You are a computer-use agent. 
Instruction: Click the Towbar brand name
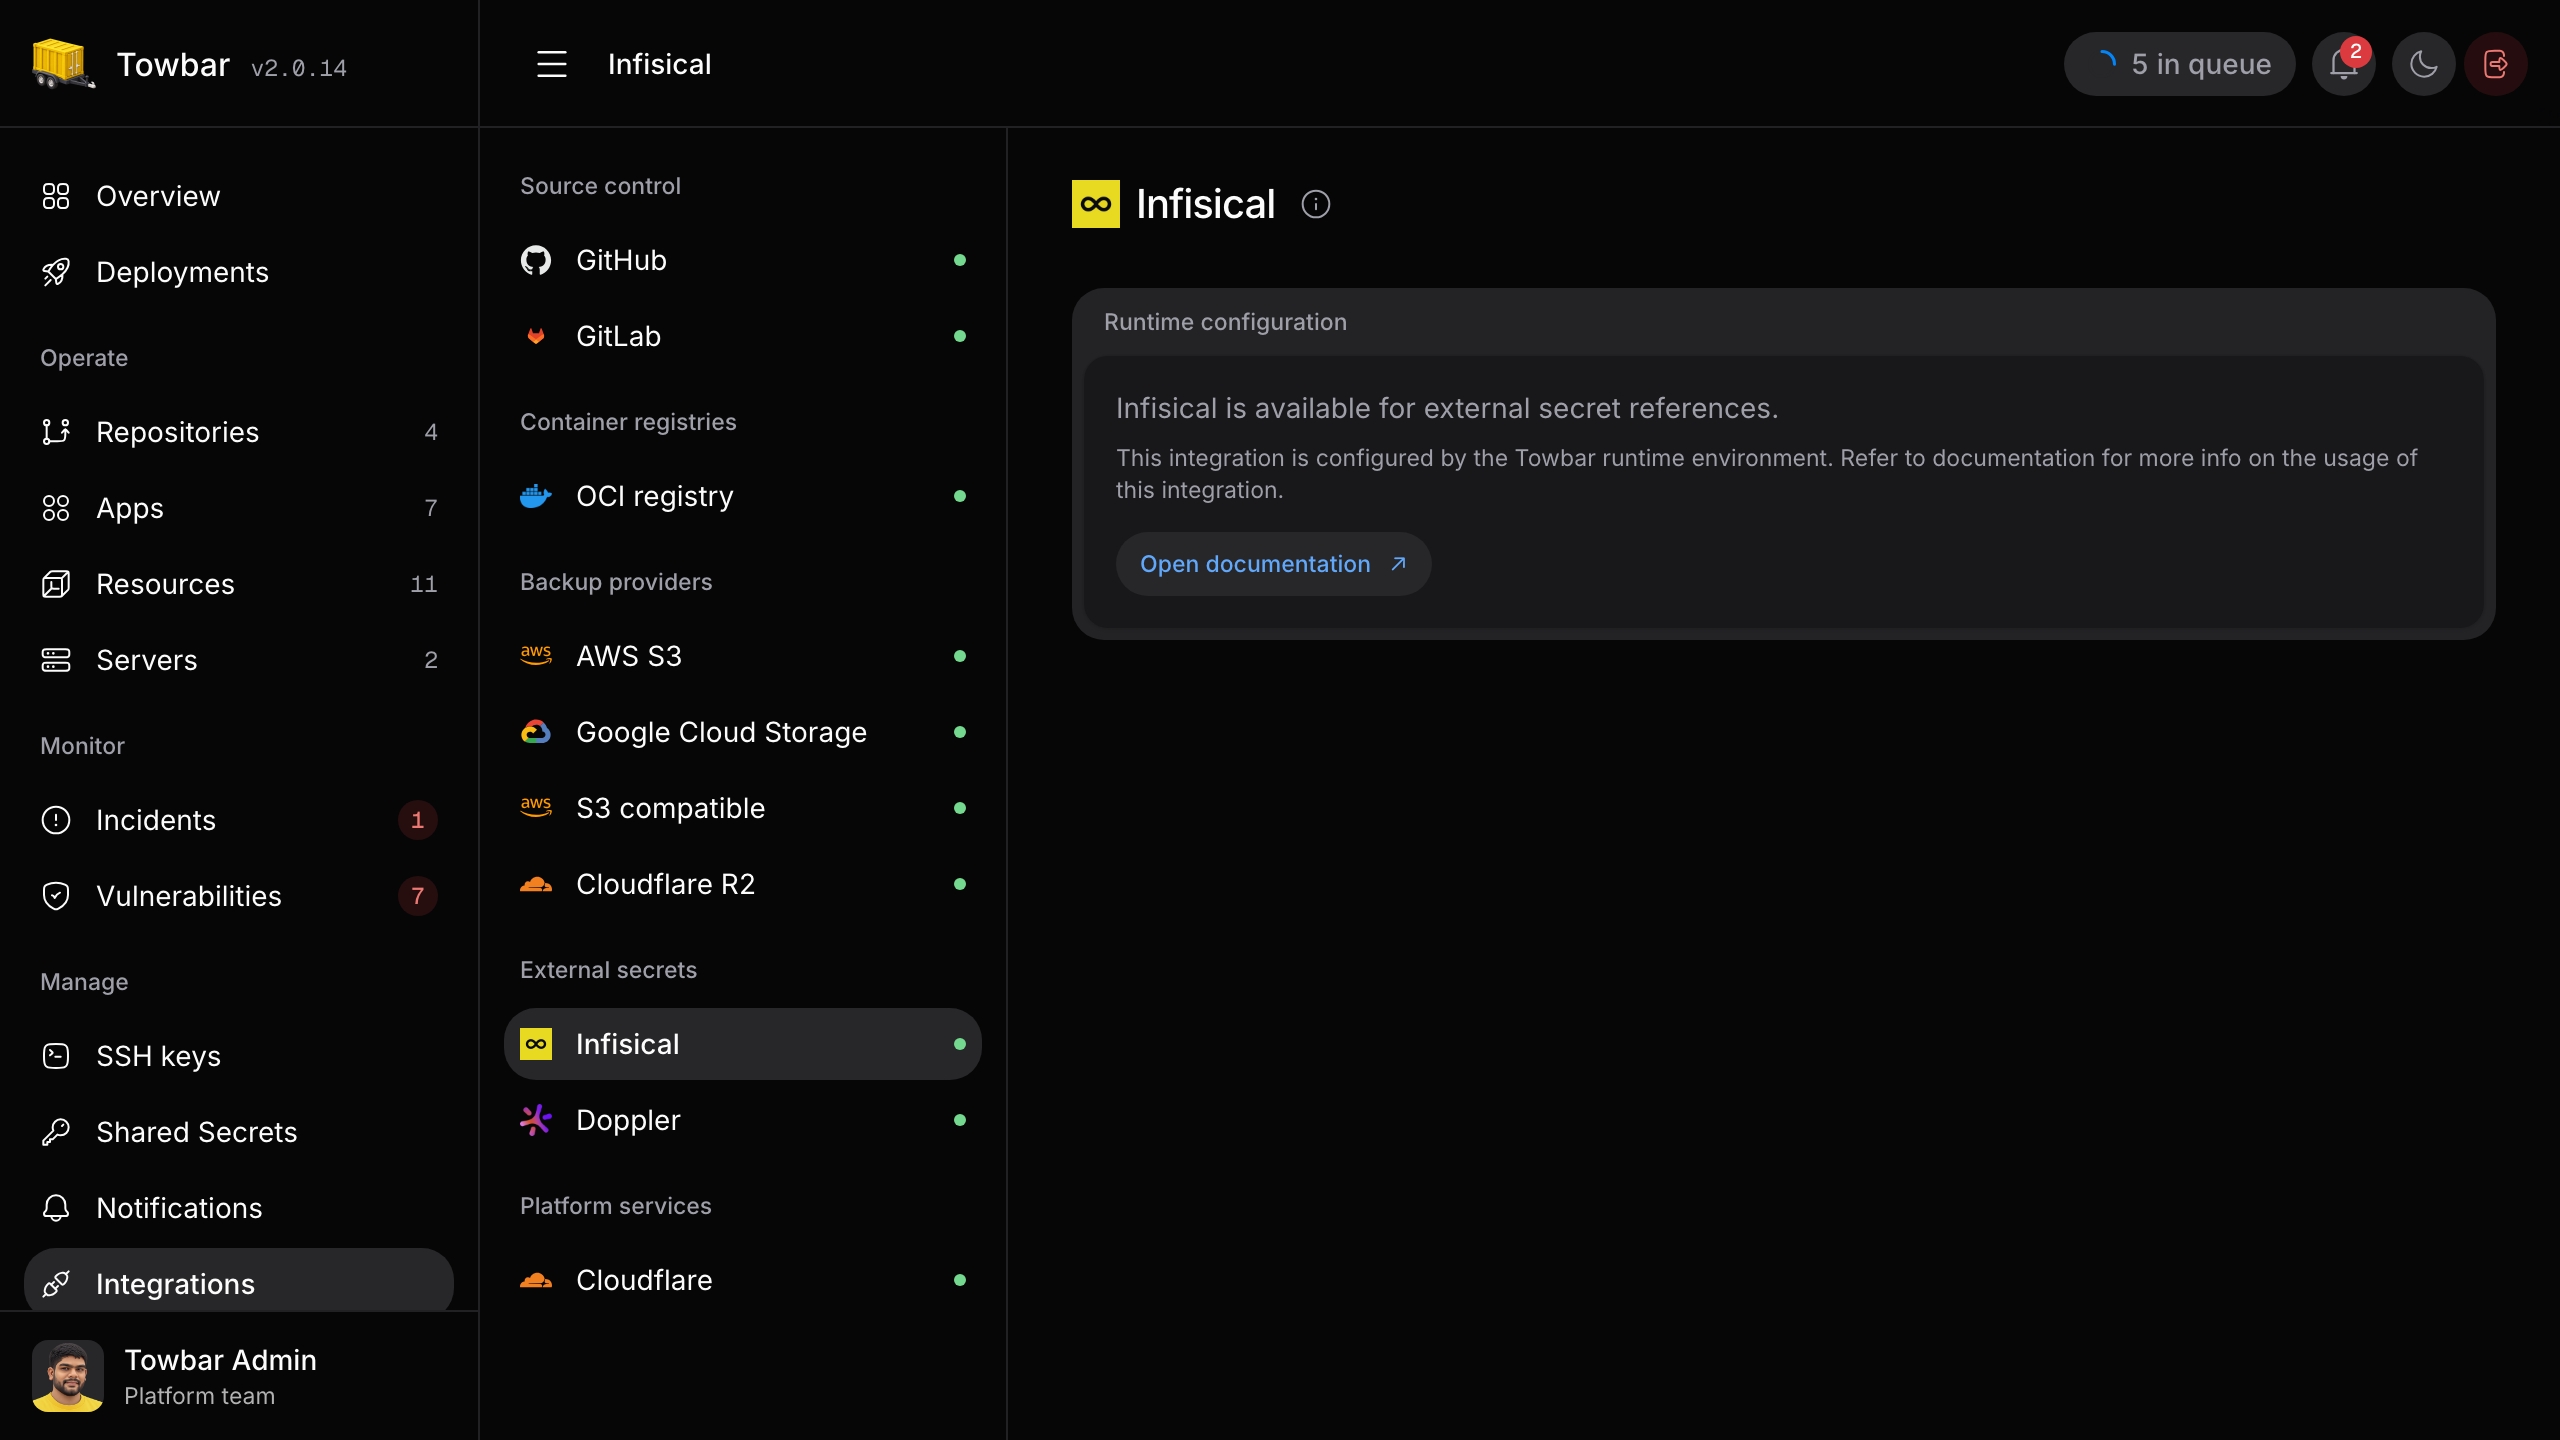pyautogui.click(x=173, y=64)
